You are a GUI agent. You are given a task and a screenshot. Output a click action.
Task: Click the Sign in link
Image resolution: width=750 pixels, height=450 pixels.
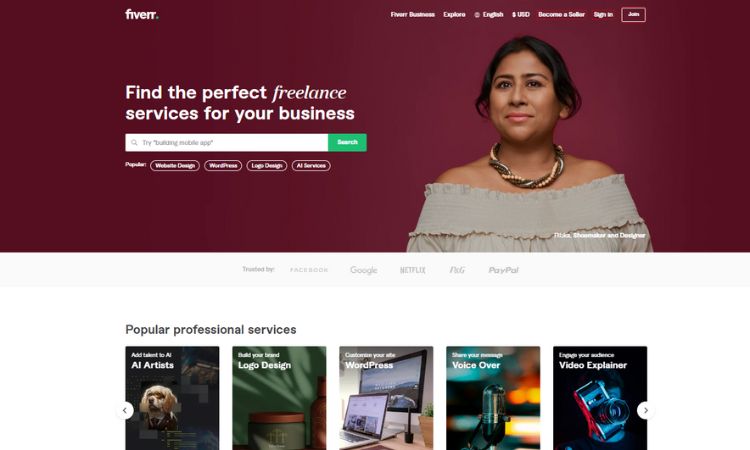pos(603,15)
